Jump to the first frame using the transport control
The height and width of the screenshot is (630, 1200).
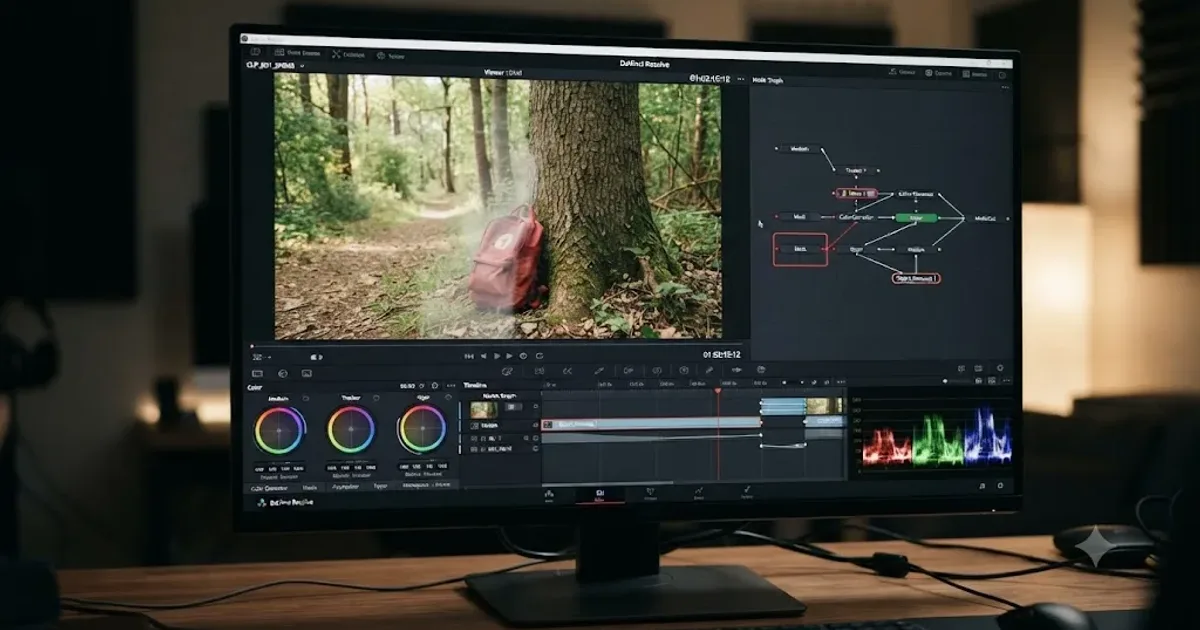tap(469, 356)
